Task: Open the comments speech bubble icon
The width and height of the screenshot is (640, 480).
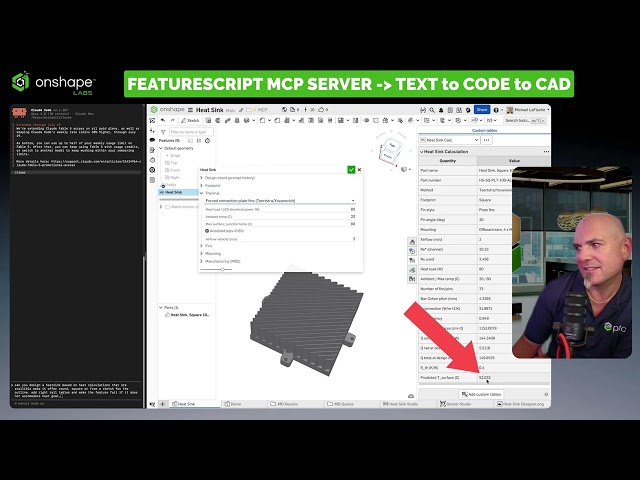Action: point(152,140)
